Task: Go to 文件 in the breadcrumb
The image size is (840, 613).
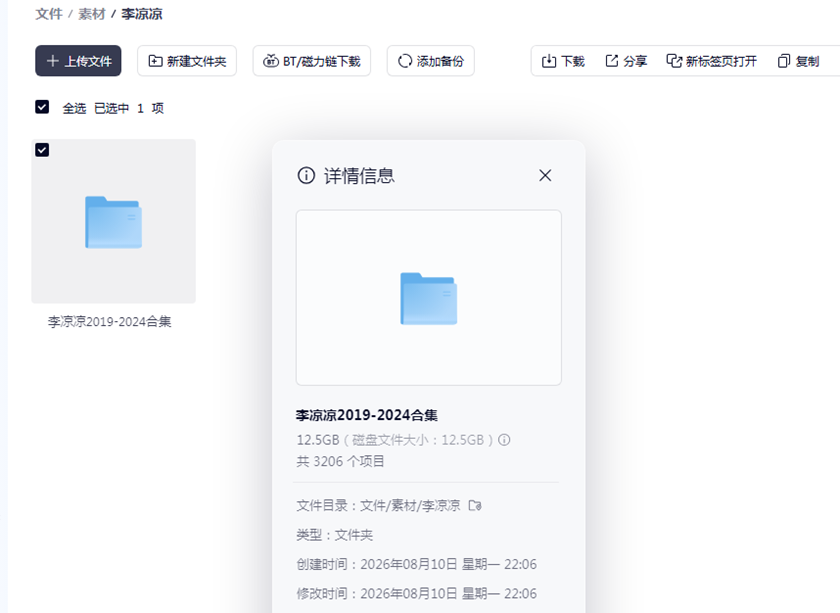Action: tap(49, 14)
